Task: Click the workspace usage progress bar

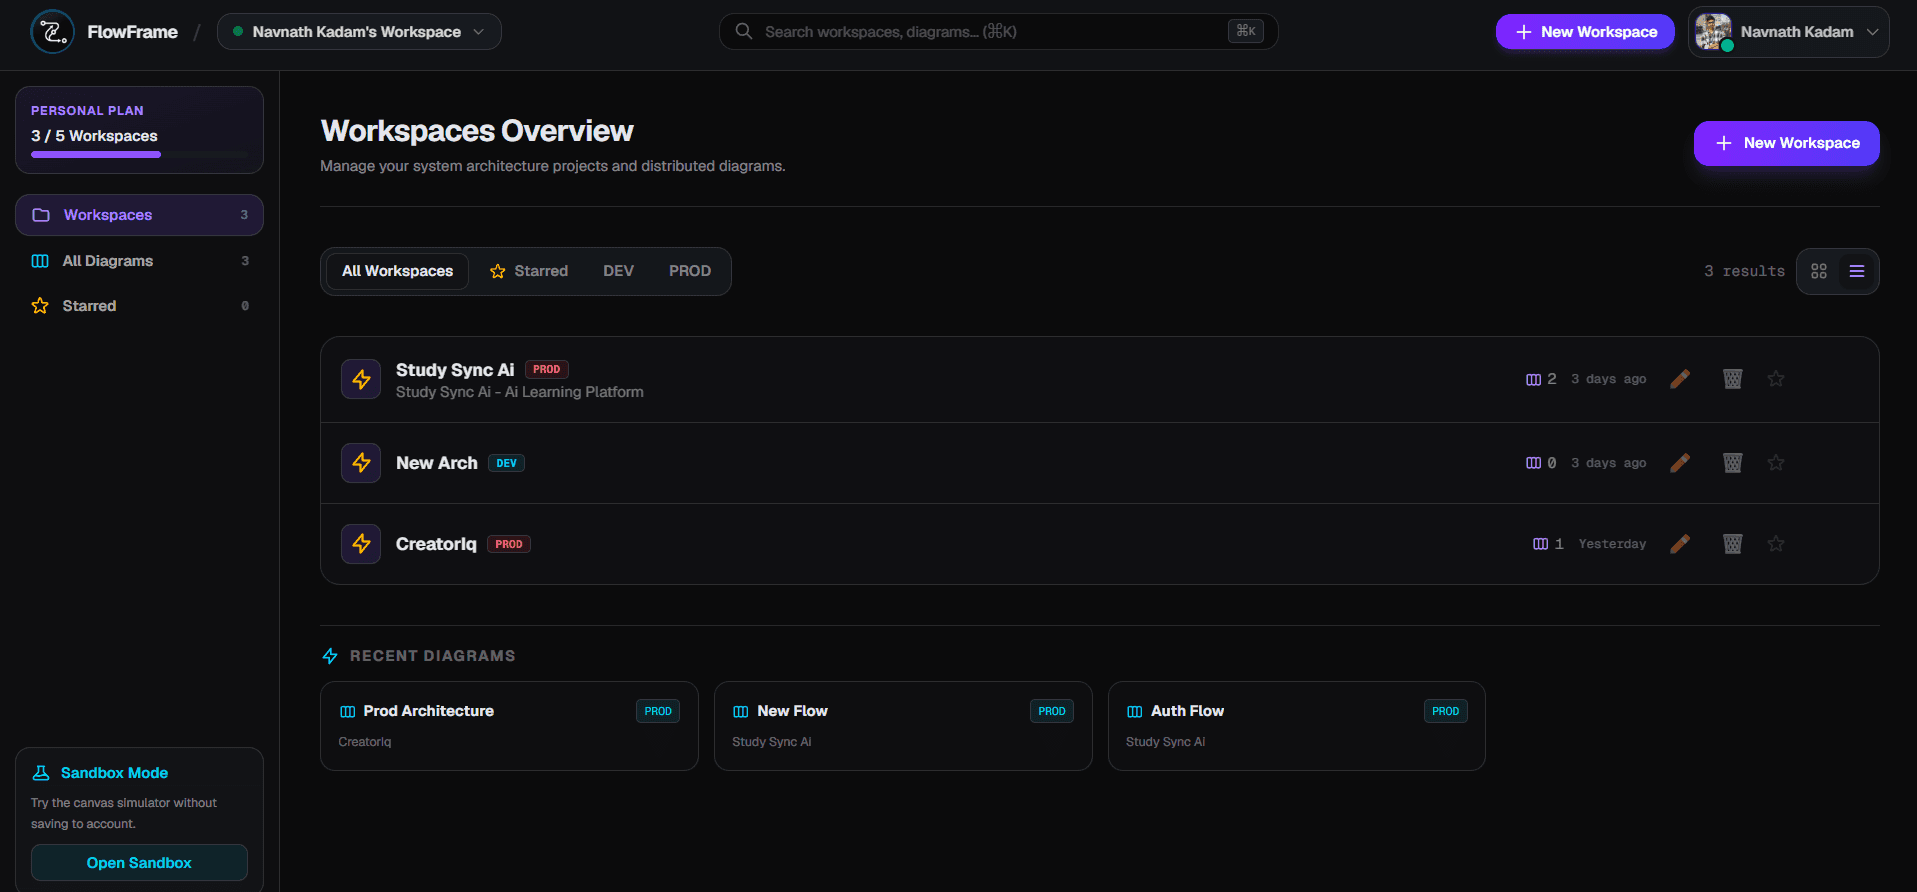Action: click(x=139, y=155)
